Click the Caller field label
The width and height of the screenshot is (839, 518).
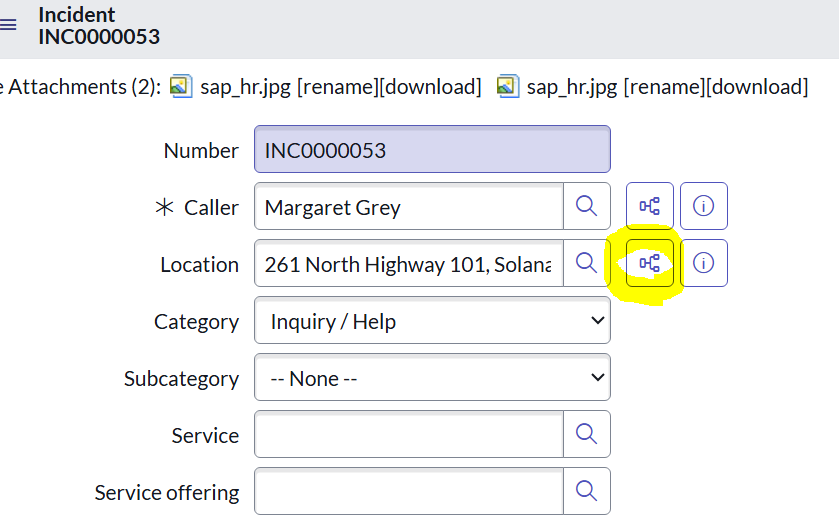coord(211,208)
